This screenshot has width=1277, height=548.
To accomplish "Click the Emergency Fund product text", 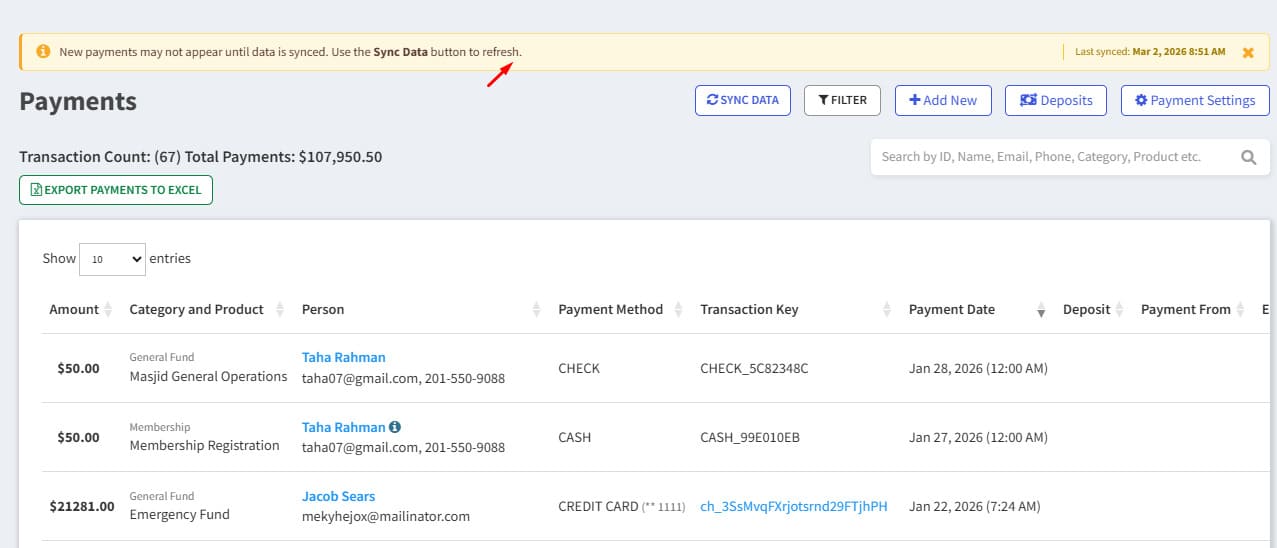I will tap(179, 515).
